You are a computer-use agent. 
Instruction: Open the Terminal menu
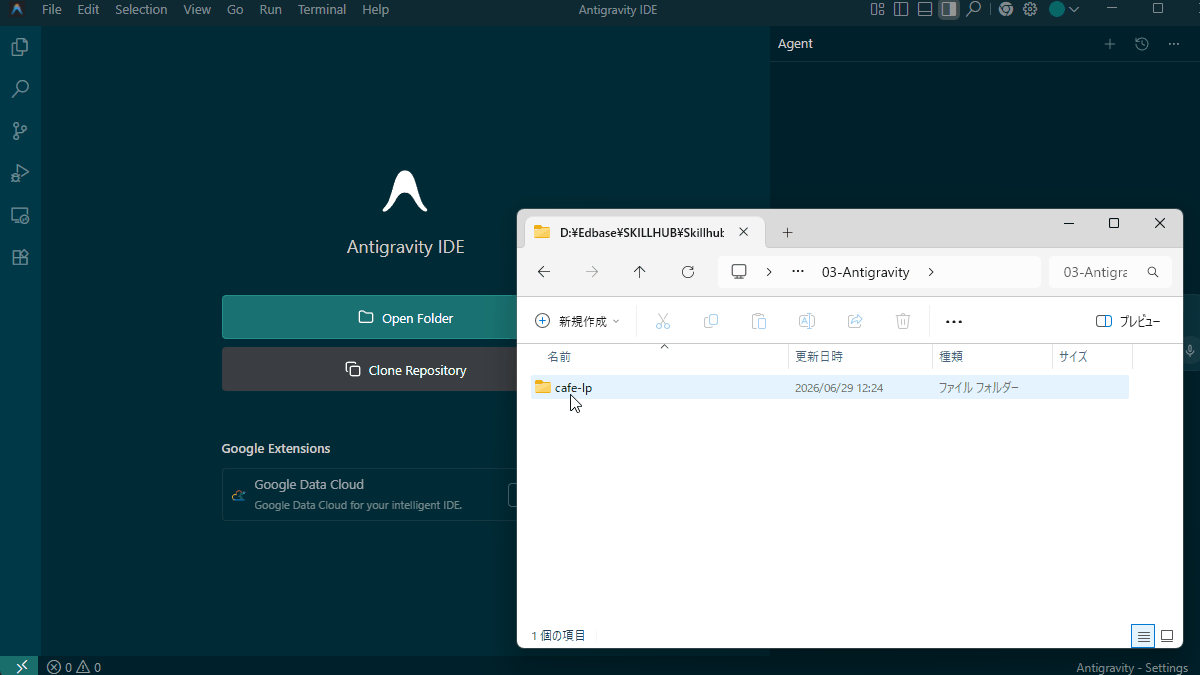pos(322,9)
